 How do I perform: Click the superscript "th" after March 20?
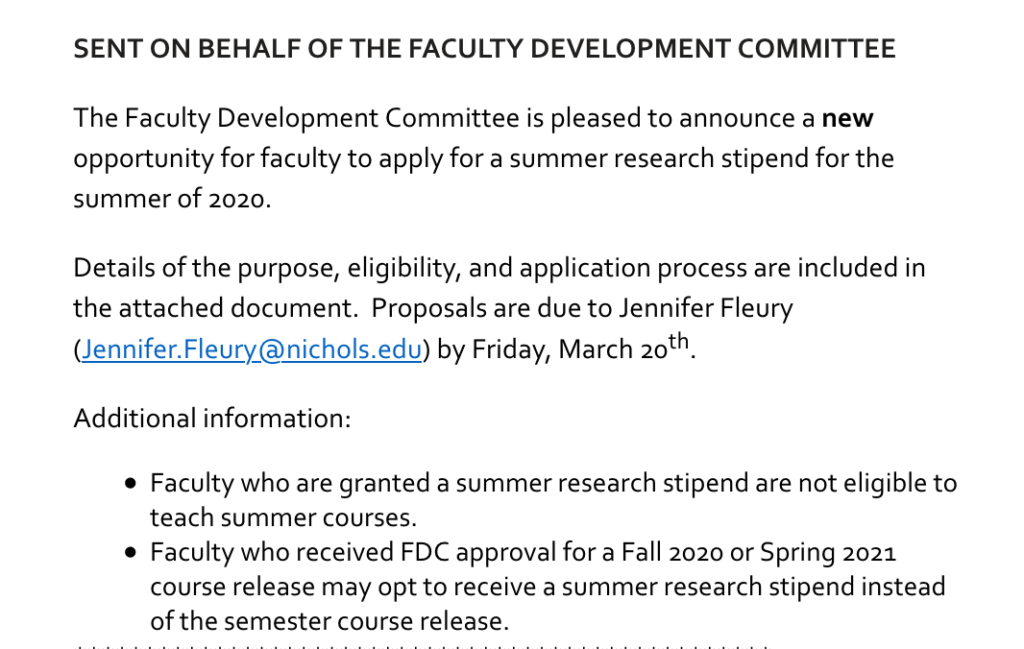[x=679, y=342]
